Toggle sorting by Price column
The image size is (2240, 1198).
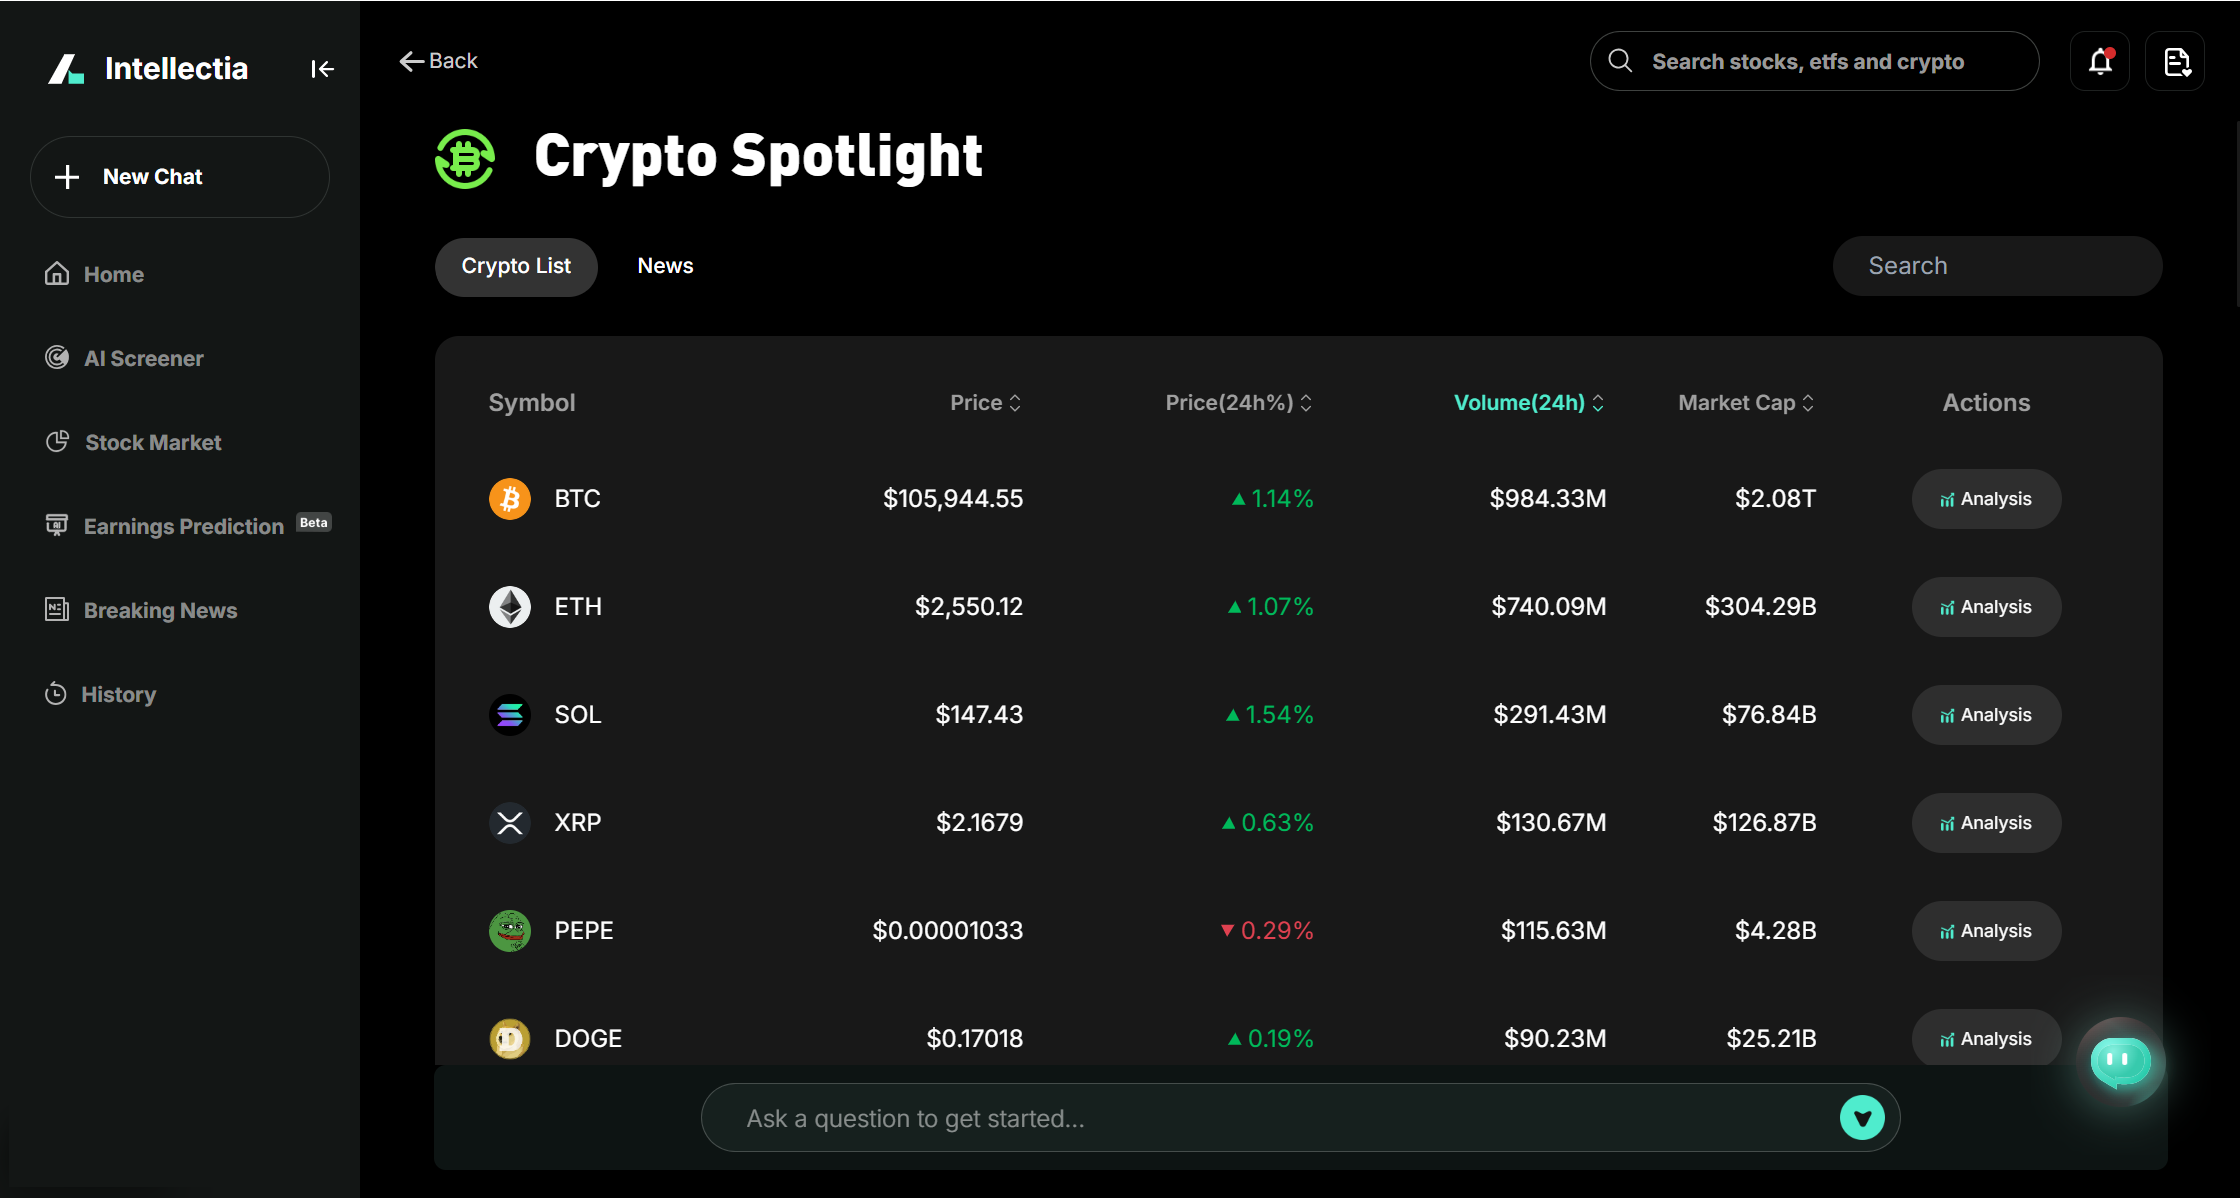tap(1017, 402)
